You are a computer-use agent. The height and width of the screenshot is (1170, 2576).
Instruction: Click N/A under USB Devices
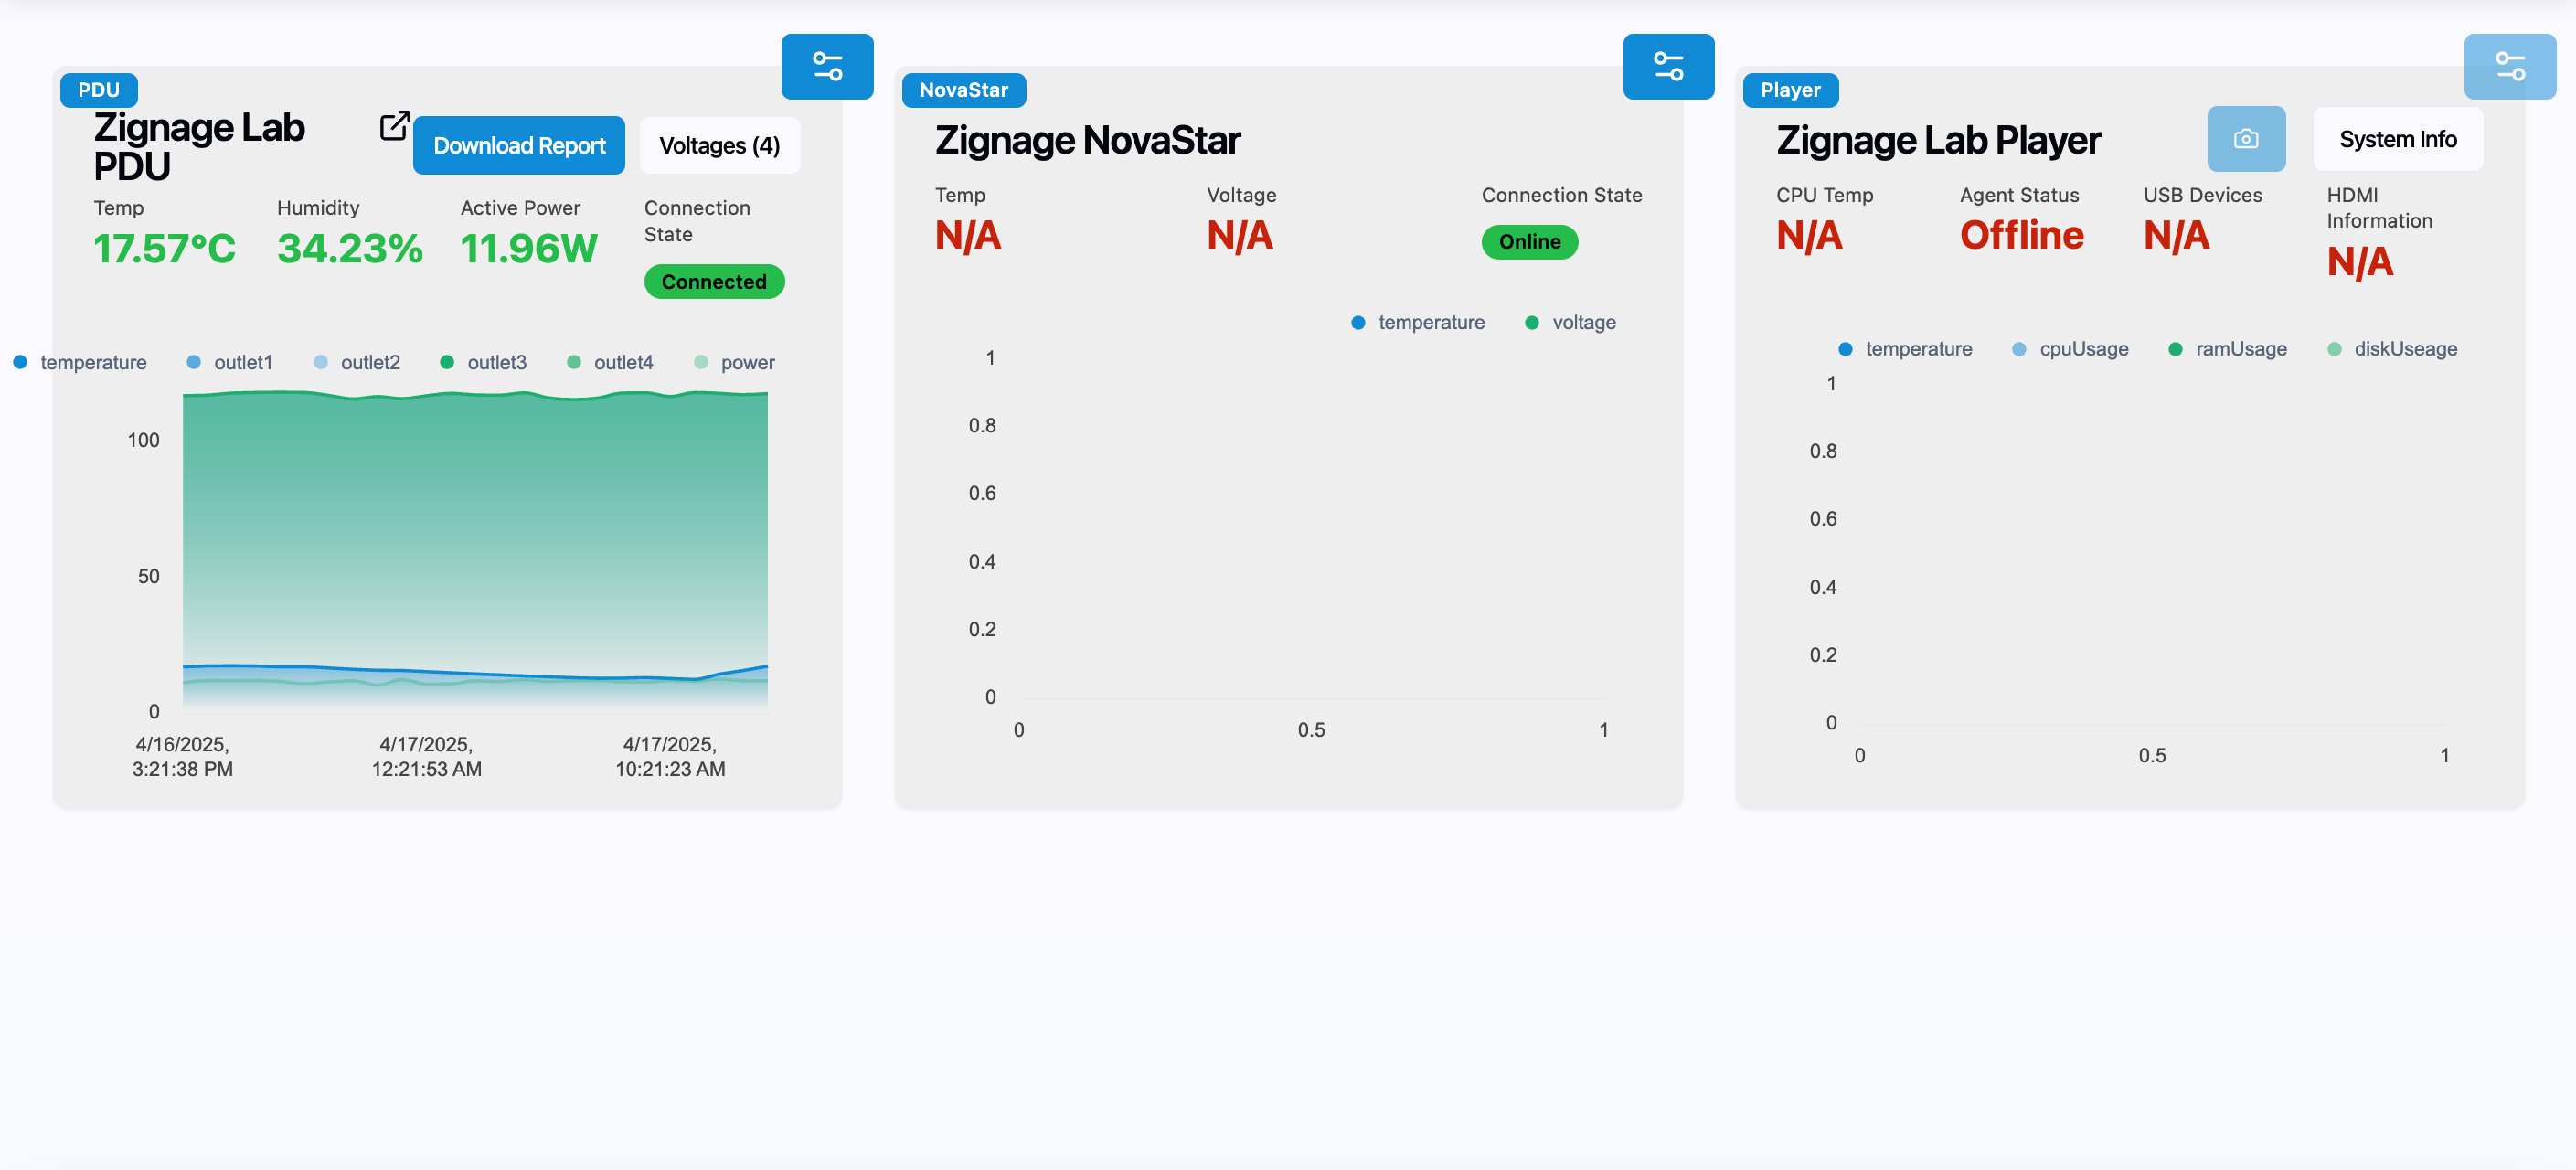(x=2176, y=235)
